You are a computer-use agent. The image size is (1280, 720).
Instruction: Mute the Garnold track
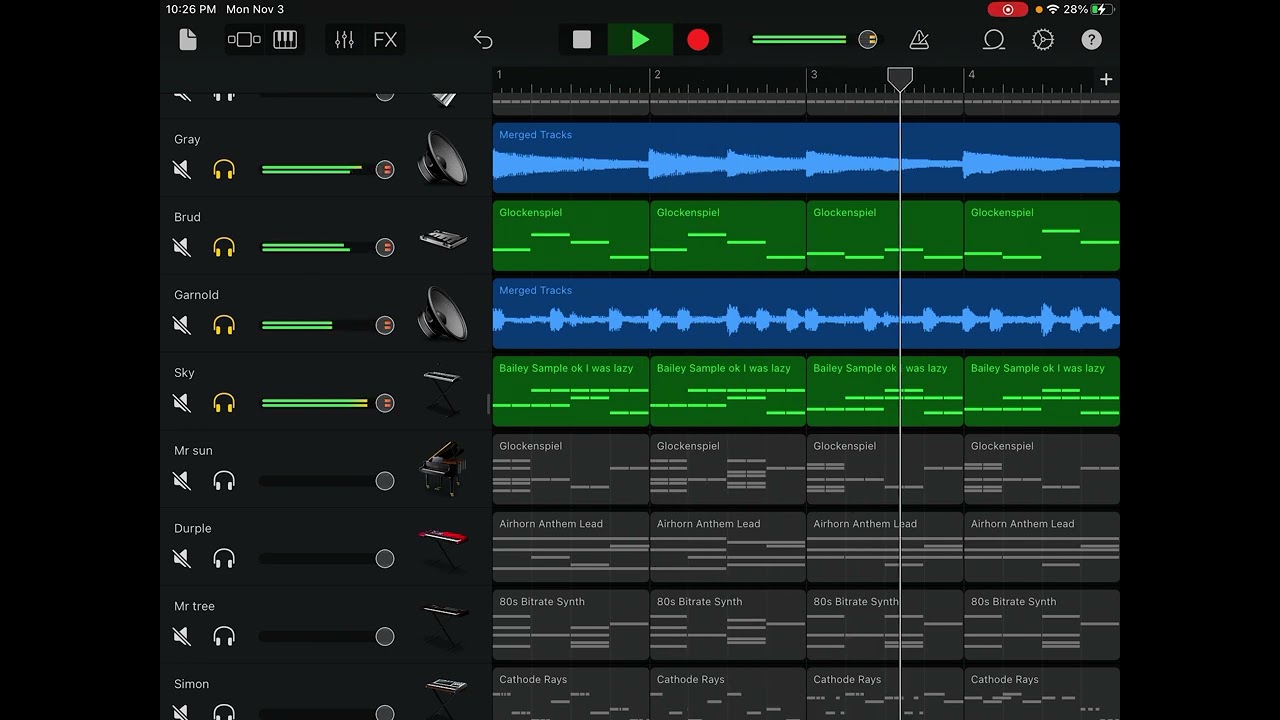[x=182, y=325]
